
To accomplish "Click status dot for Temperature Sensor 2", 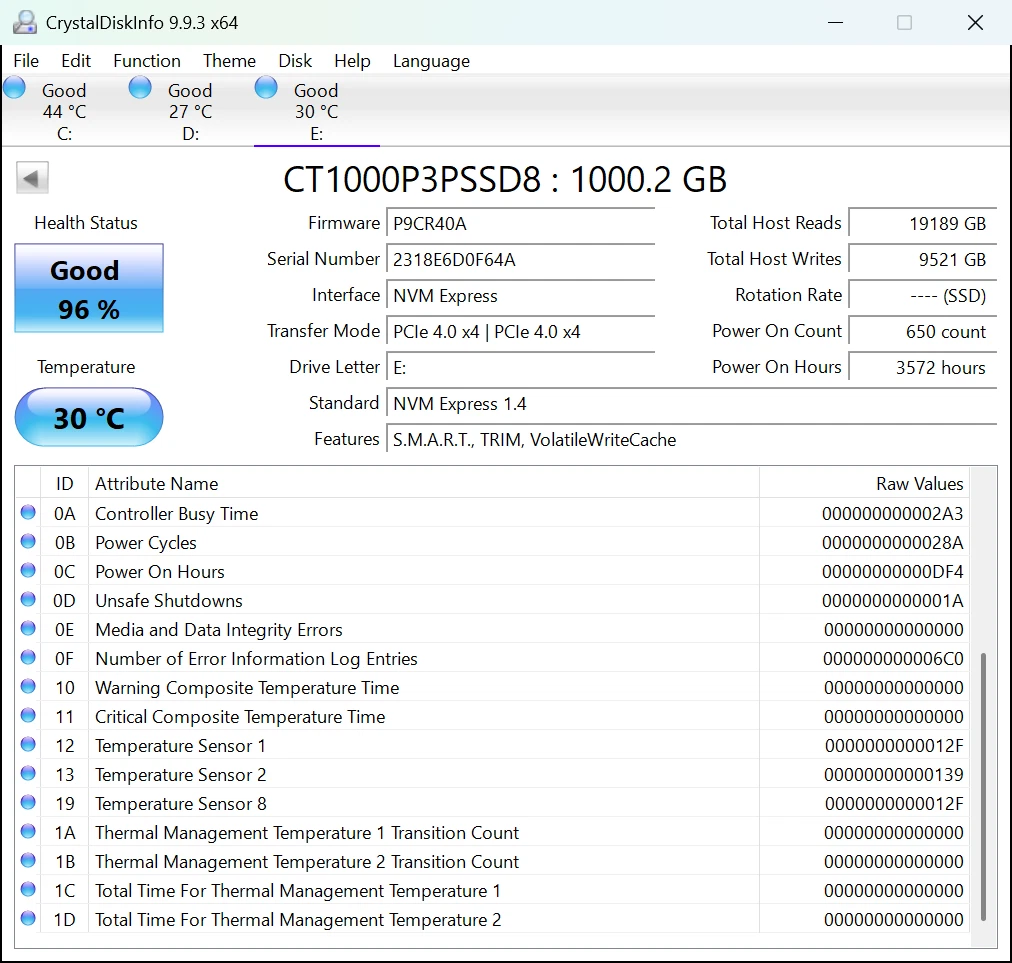I will point(28,773).
